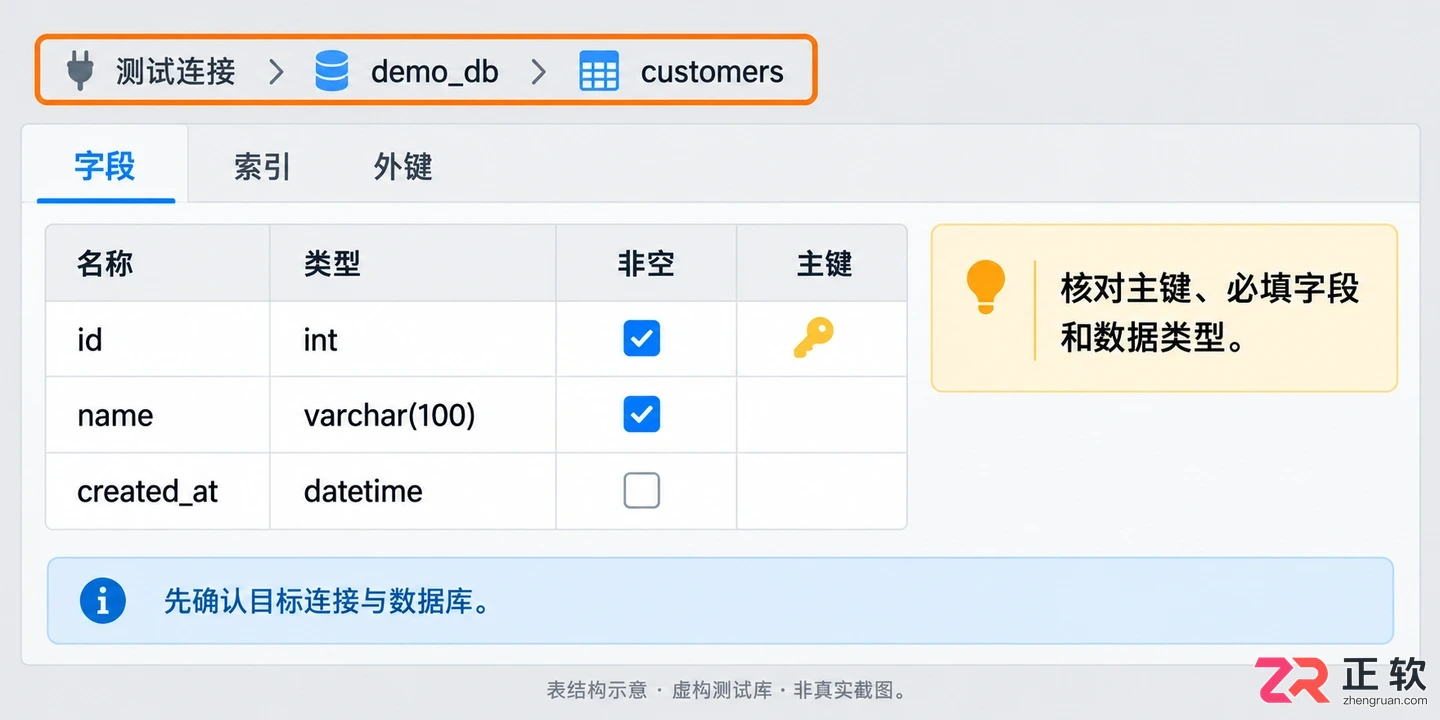Click the varchar(100) type cell

click(413, 415)
